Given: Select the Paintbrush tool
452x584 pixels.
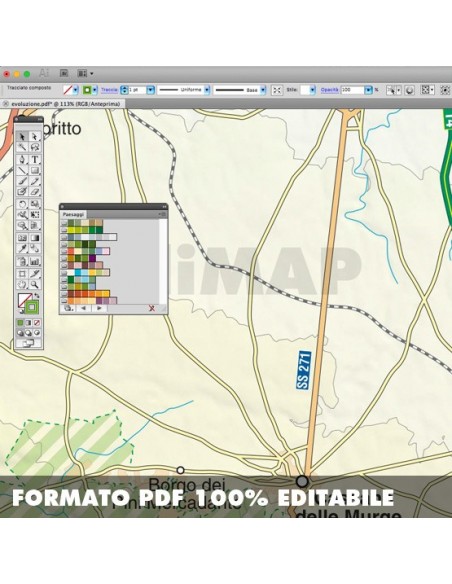Looking at the screenshot, I should point(22,181).
